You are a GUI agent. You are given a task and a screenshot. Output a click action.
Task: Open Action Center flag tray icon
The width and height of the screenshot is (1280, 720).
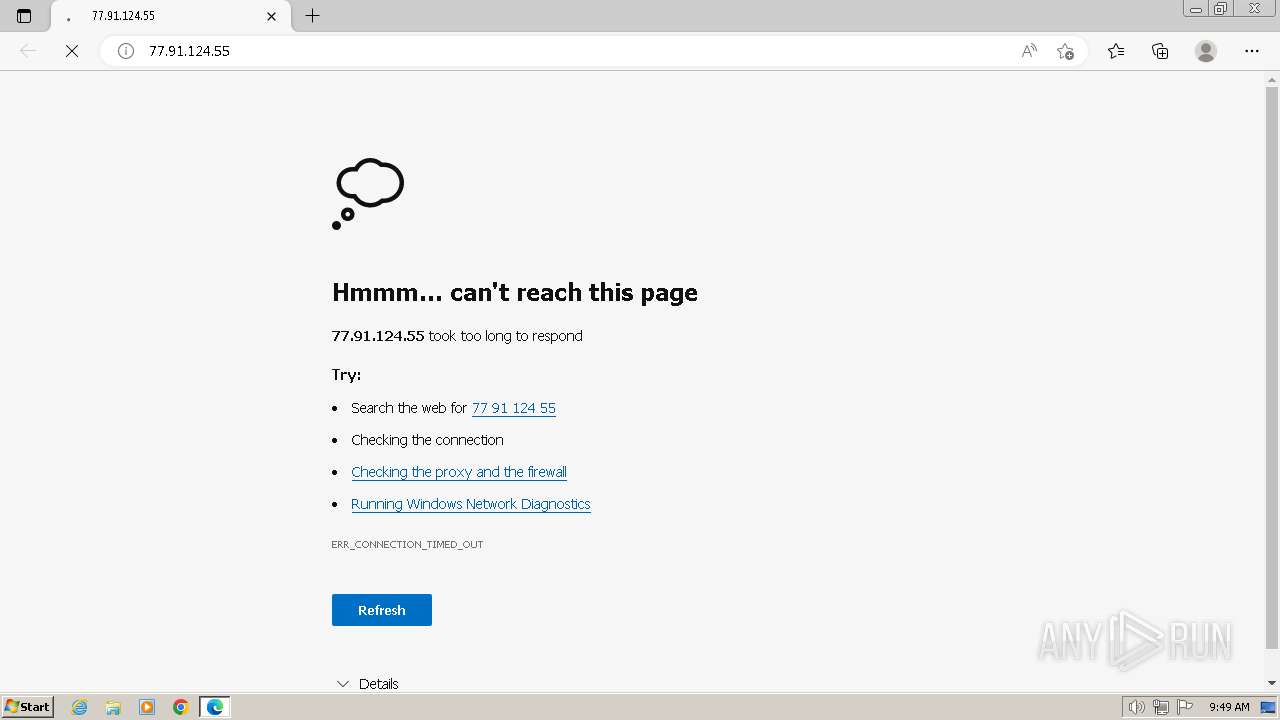click(1185, 707)
